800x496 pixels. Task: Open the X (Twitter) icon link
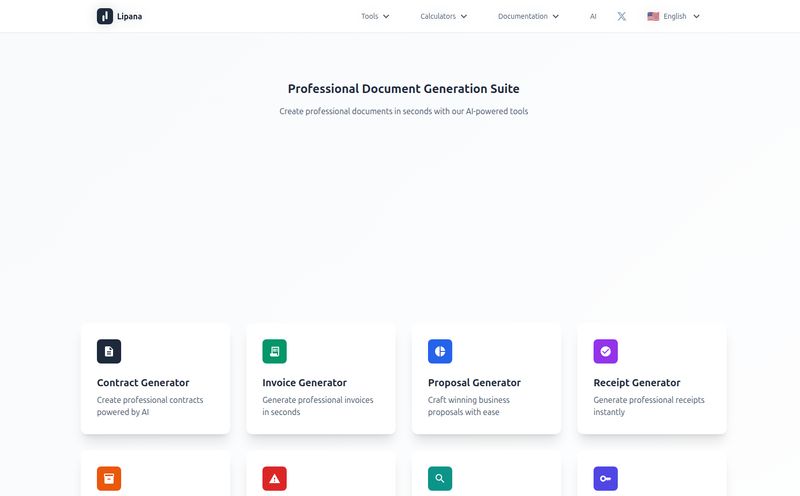(621, 16)
